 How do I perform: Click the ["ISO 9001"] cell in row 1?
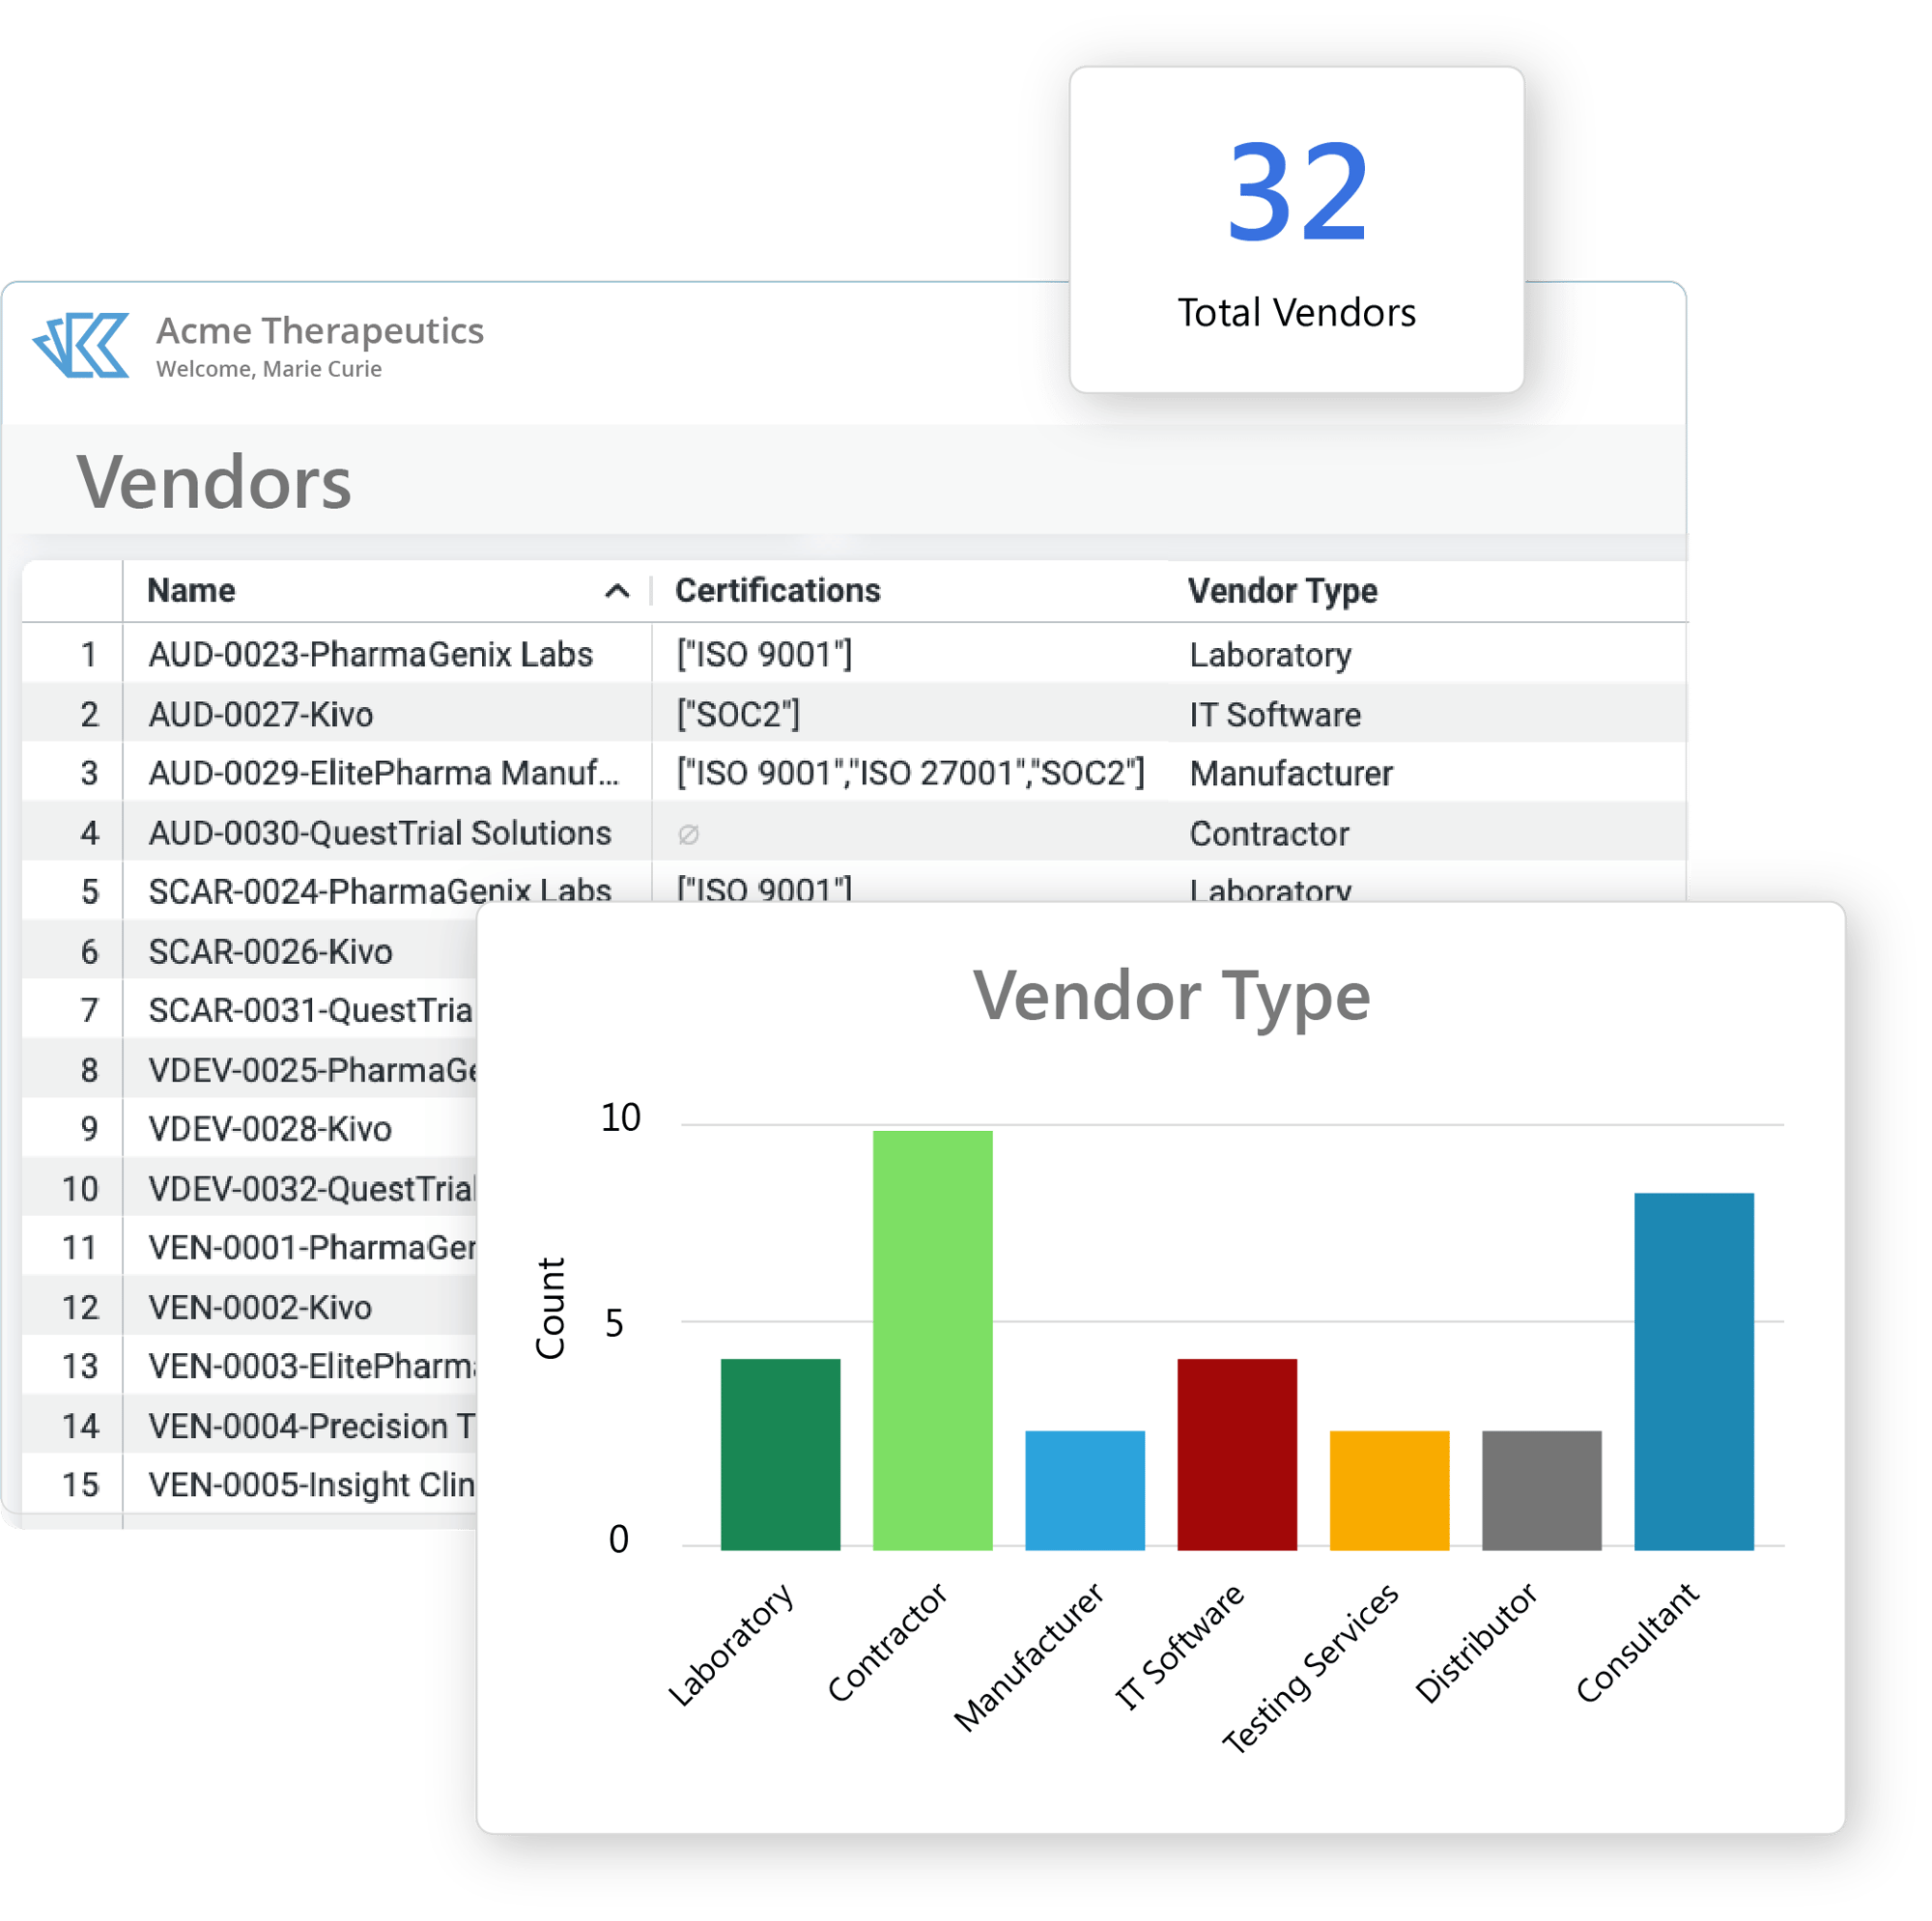click(764, 654)
